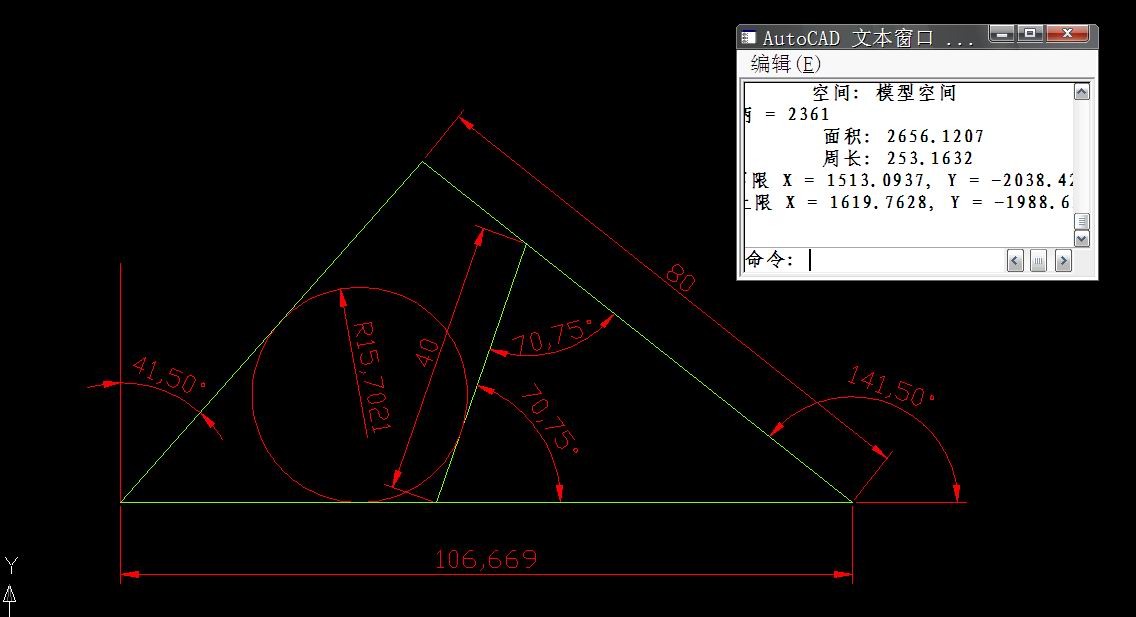Focus the 命令: command input field
1136x617 pixels.
tap(873, 260)
